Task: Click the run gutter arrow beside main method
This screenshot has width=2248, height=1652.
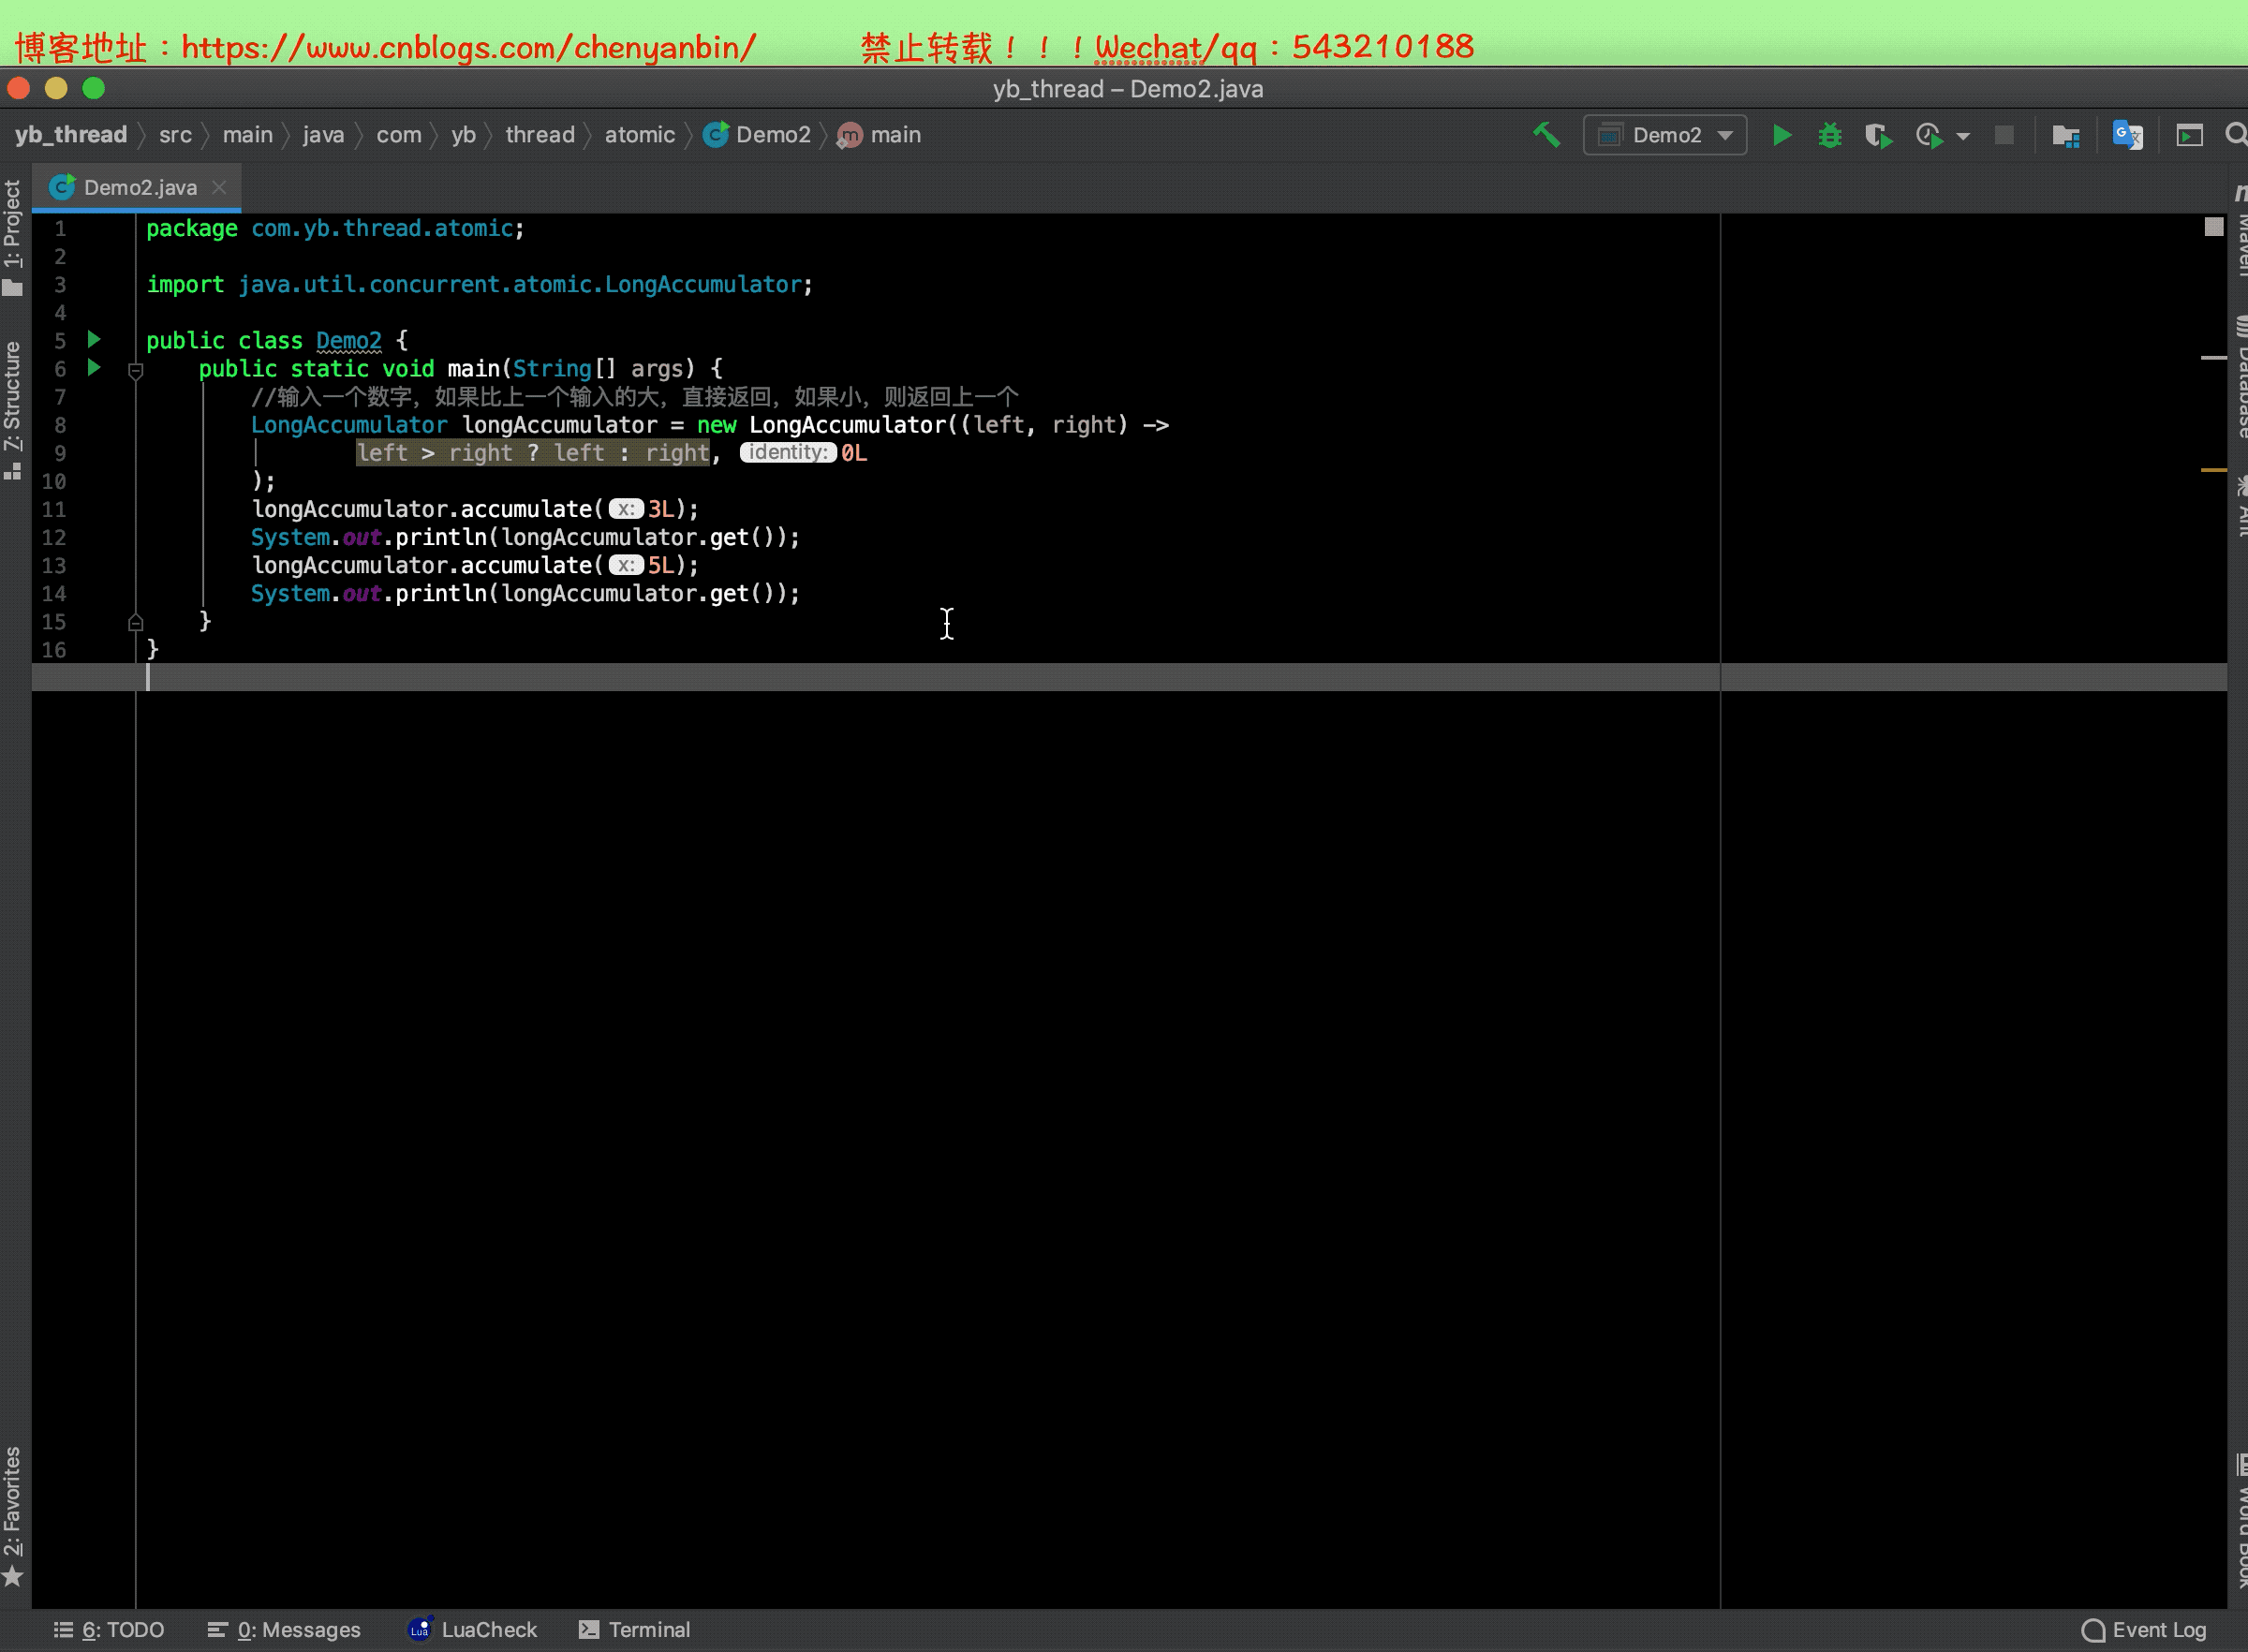Action: click(94, 368)
